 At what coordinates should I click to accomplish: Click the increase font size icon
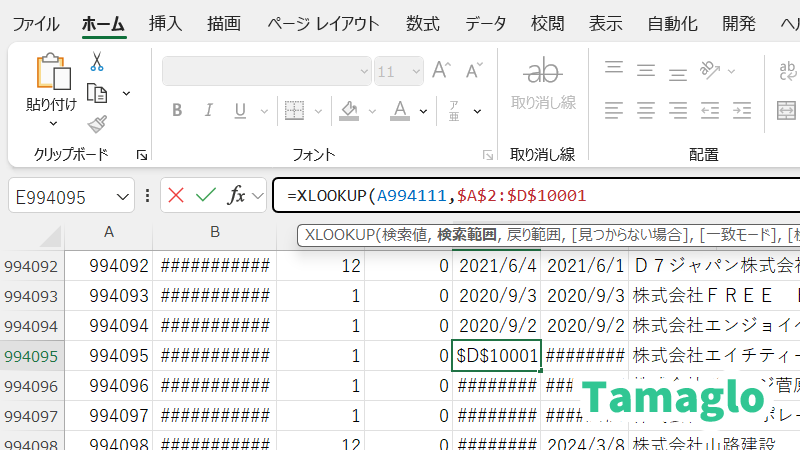pyautogui.click(x=440, y=70)
